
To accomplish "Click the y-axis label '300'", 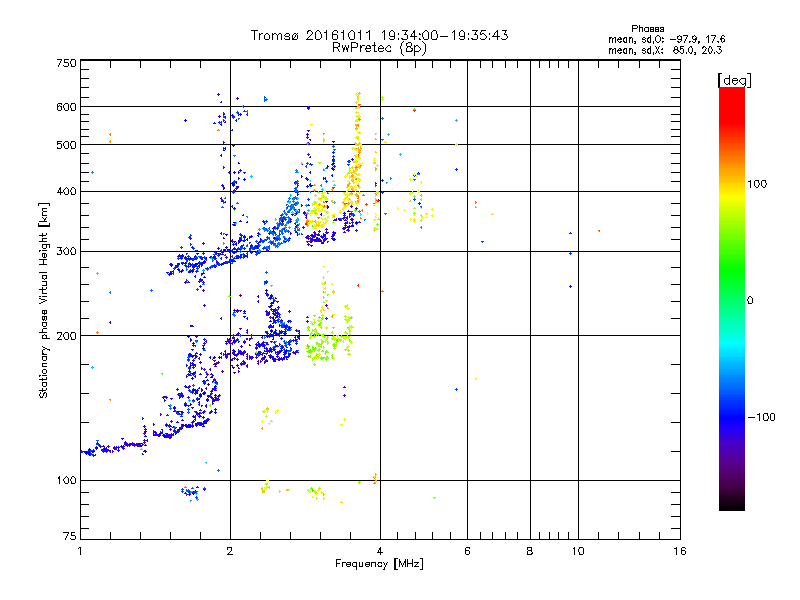I will 66,252.
